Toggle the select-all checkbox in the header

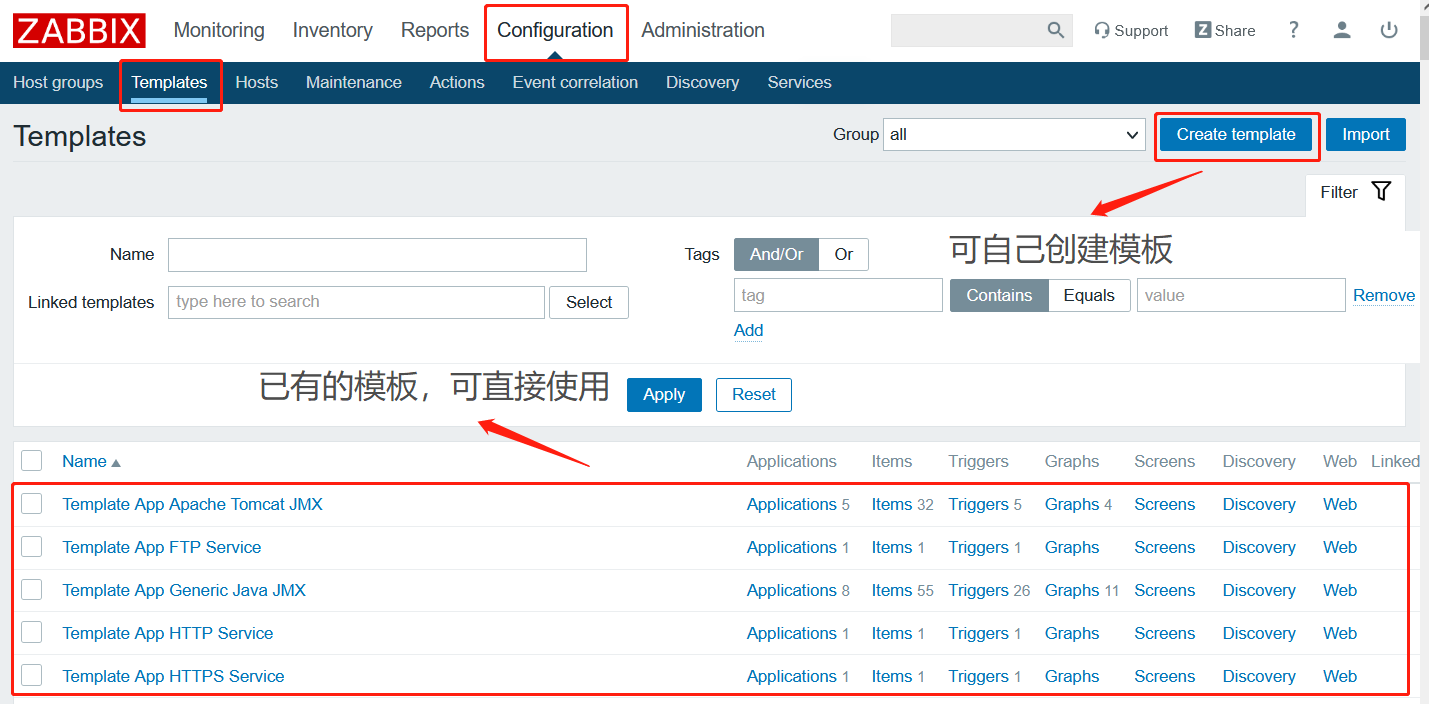pyautogui.click(x=31, y=460)
